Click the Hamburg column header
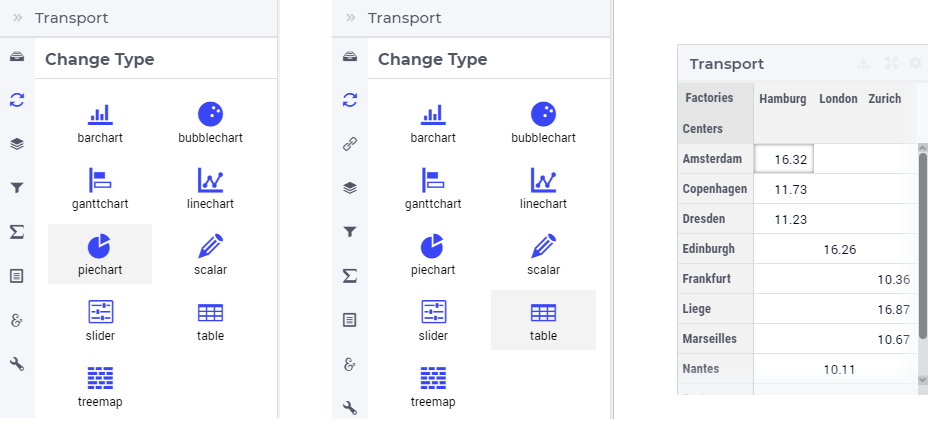 782,99
